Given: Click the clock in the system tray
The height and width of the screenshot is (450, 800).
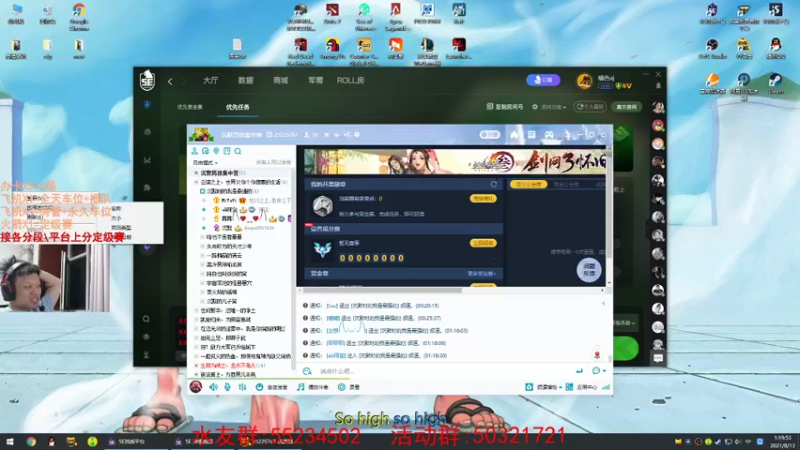Looking at the screenshot, I should click(x=783, y=441).
